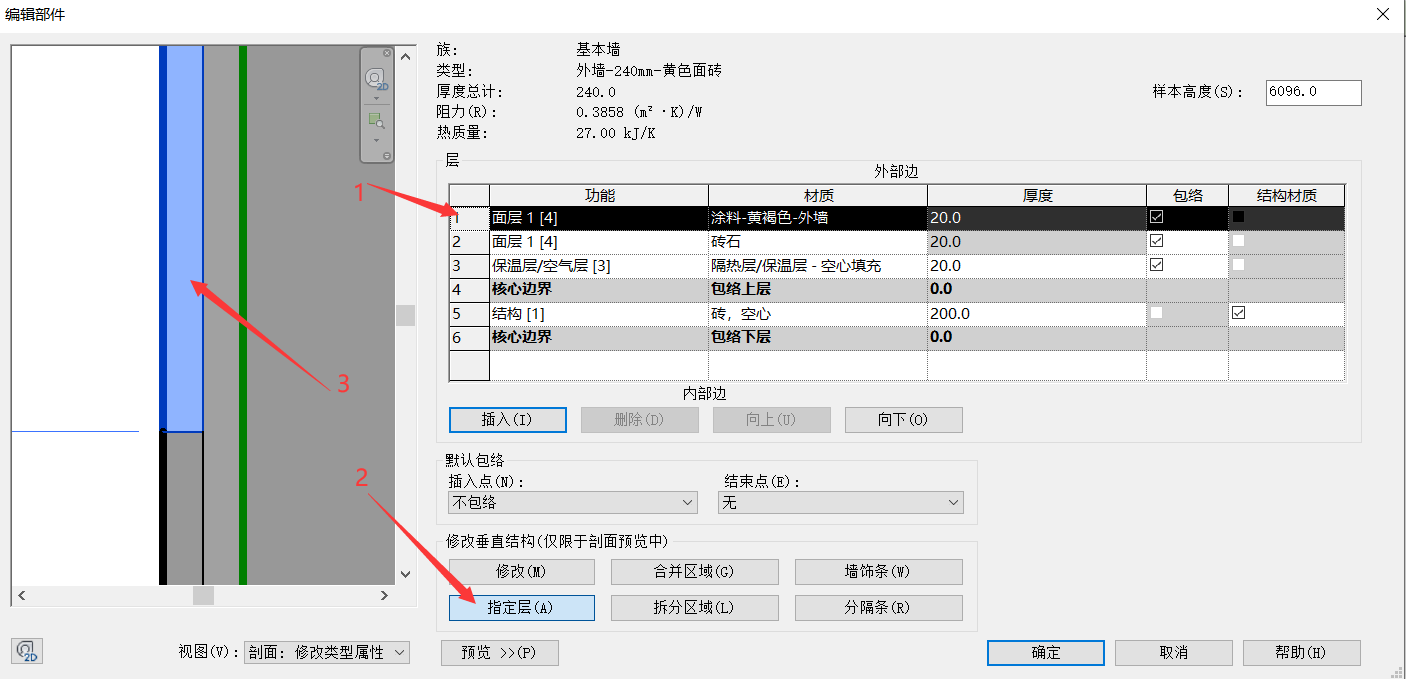The width and height of the screenshot is (1406, 679).
Task: Toggle wrap checkbox for insulation layer row 3
Action: (x=1157, y=265)
